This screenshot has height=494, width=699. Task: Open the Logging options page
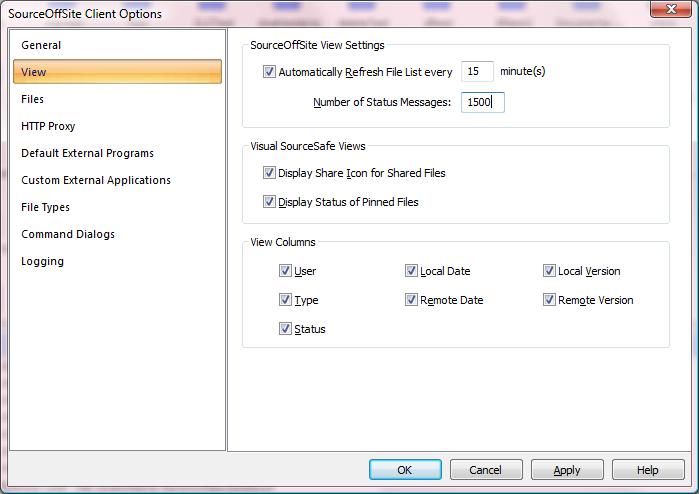[42, 261]
